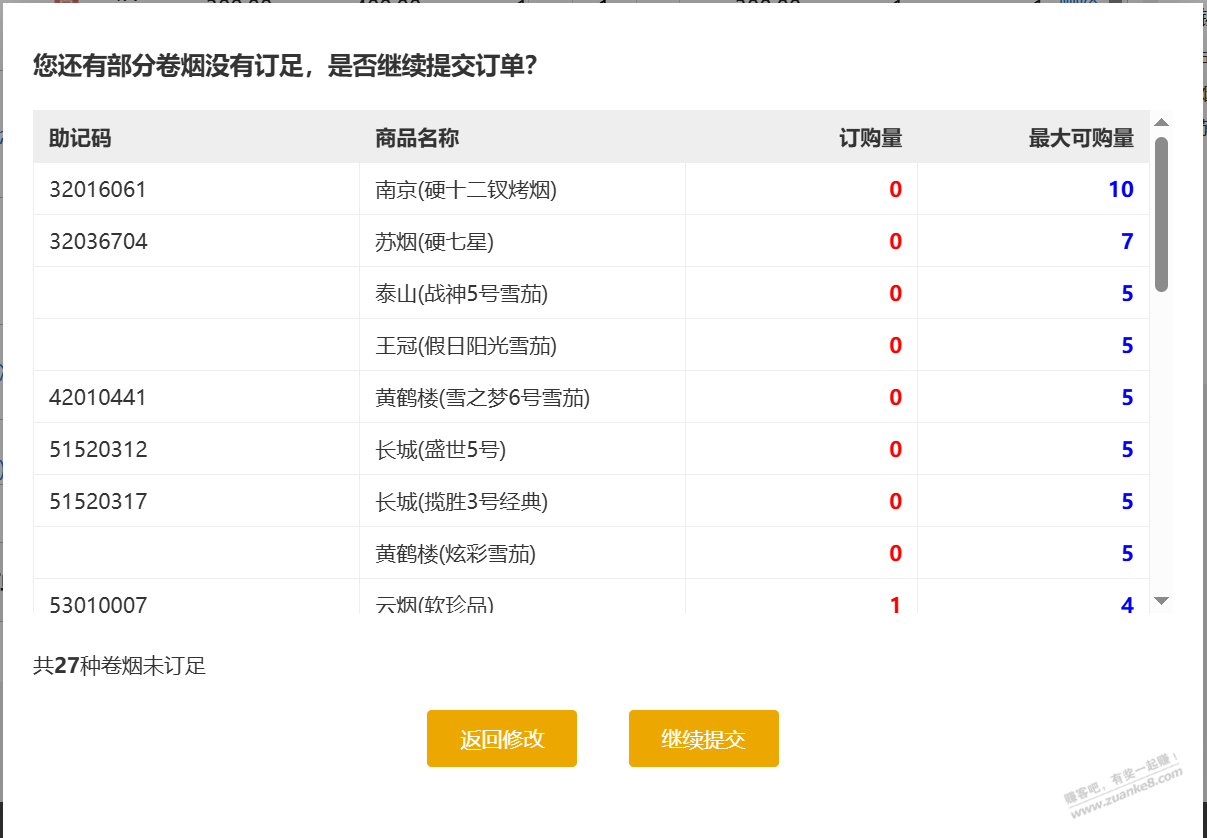1207x838 pixels.
Task: Click the scrollbar down arrow of the table
Action: 1161,600
